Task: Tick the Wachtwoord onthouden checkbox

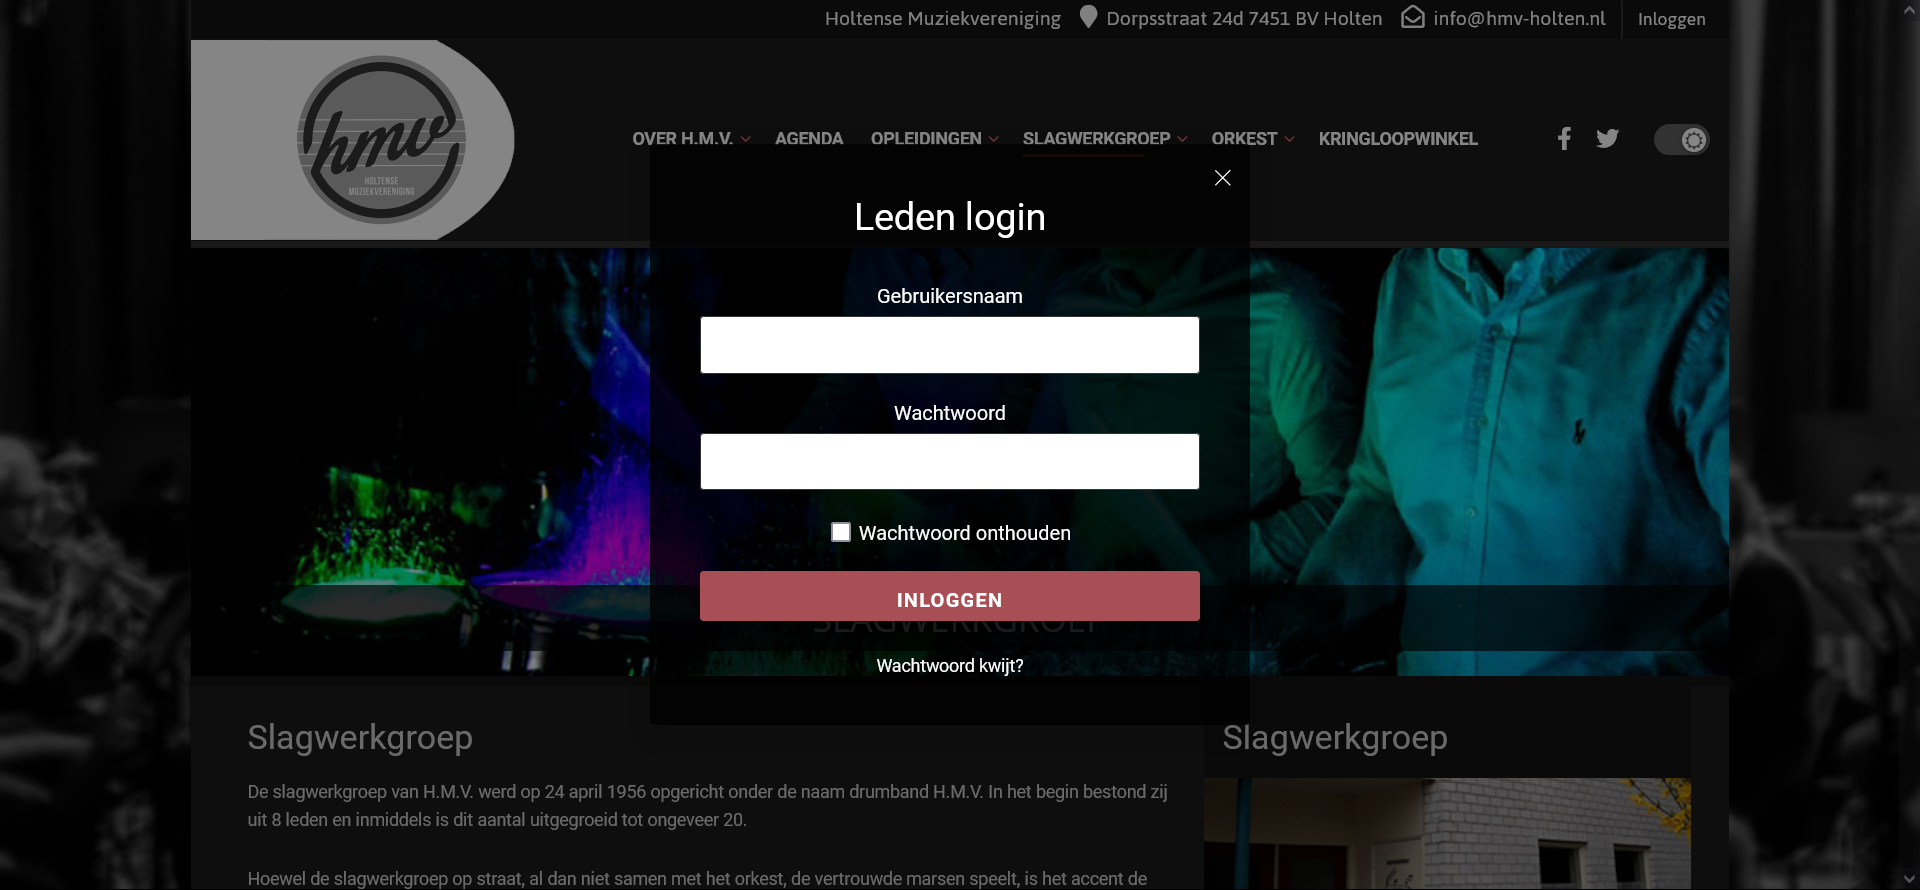Action: 841,533
